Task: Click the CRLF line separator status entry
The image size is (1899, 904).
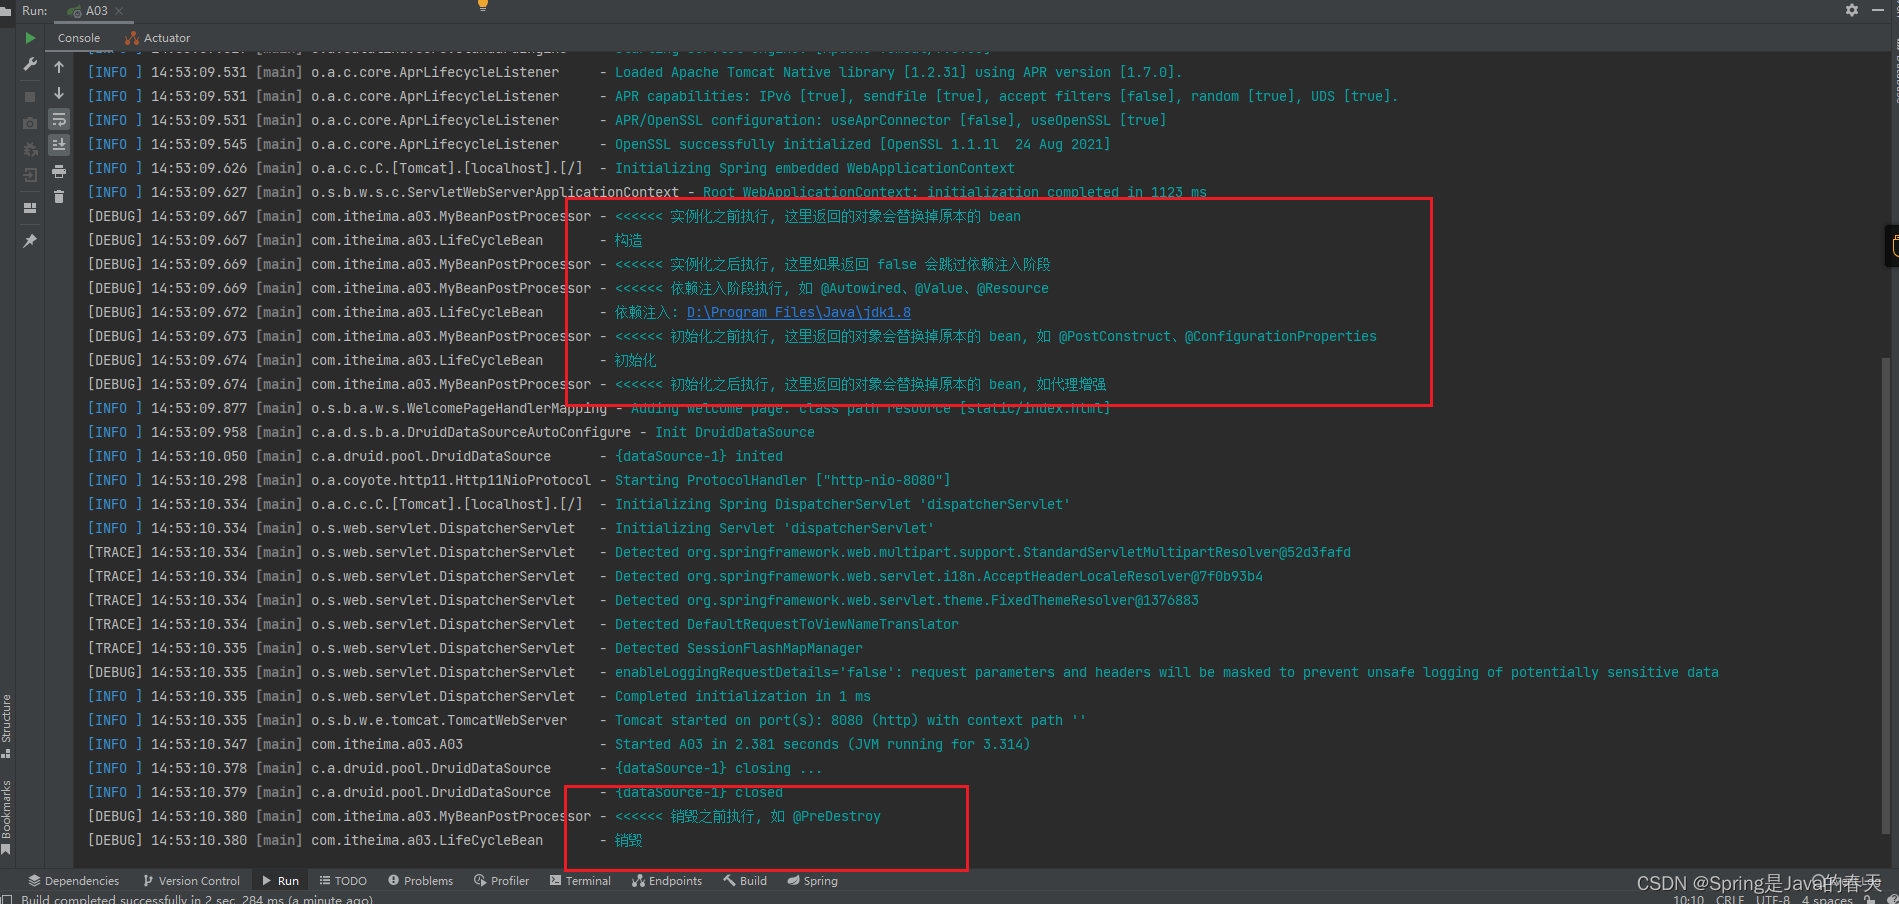Action: (1730, 899)
